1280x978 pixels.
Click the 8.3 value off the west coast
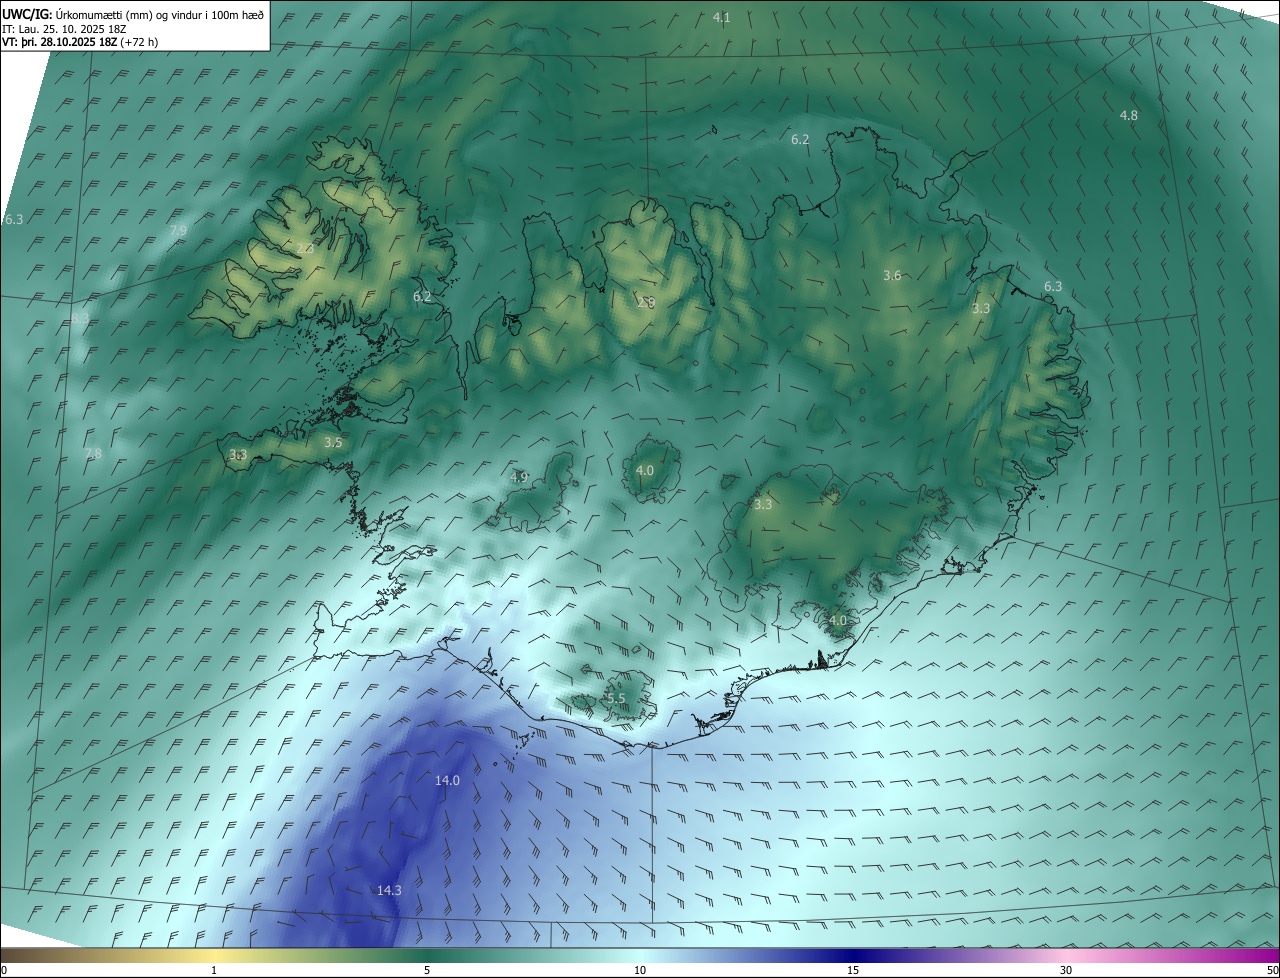pos(80,318)
